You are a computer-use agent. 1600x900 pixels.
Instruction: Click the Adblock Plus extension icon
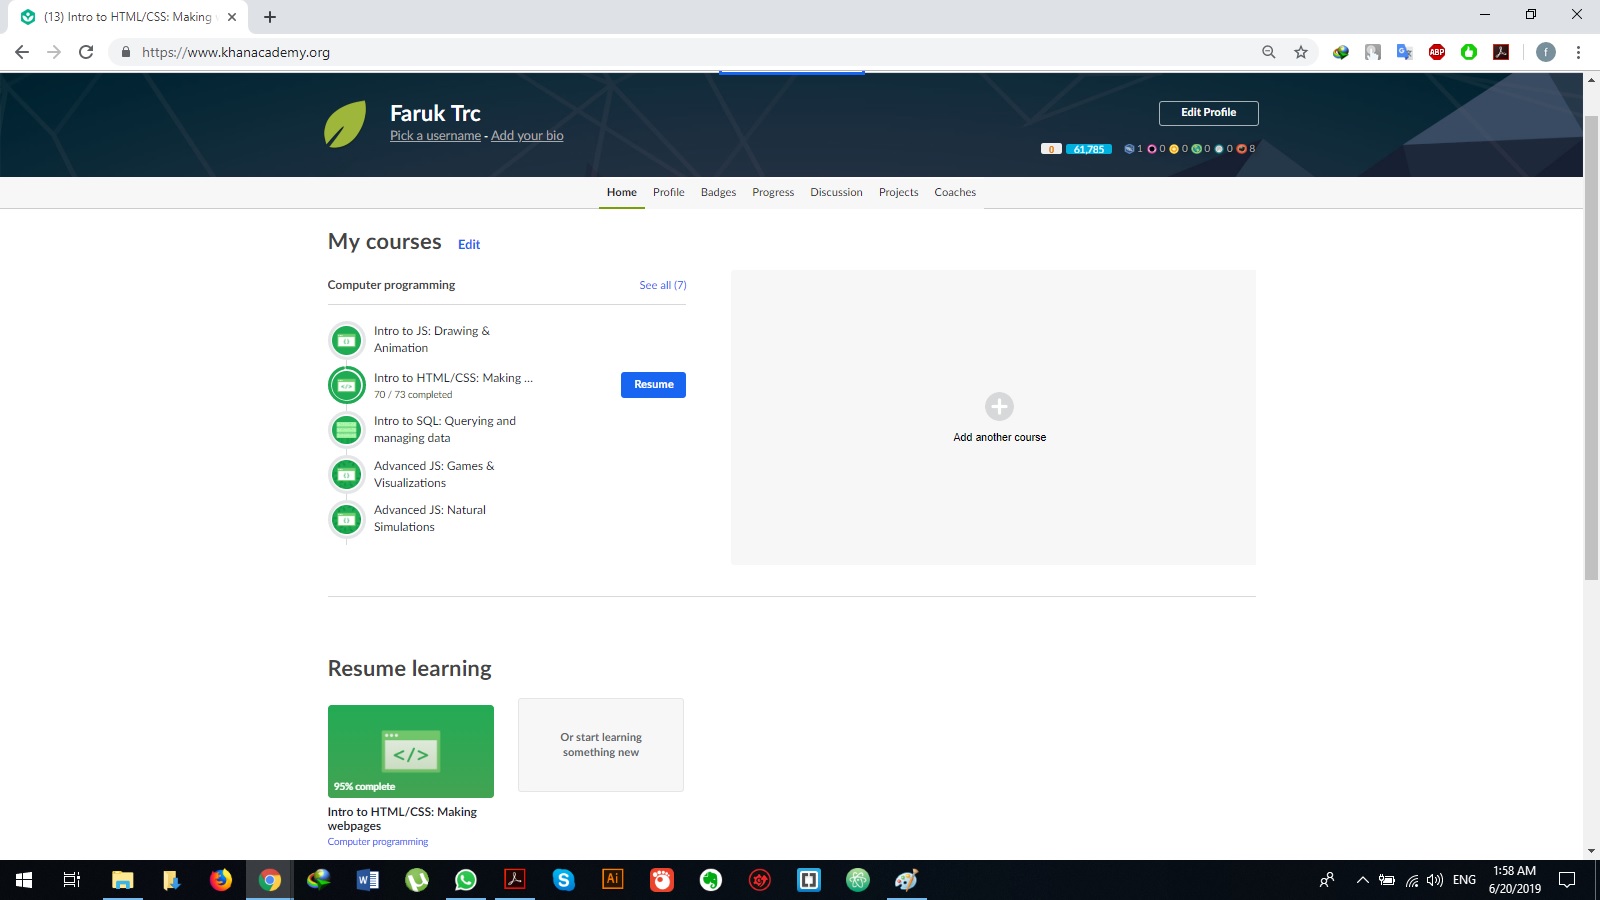coord(1437,52)
